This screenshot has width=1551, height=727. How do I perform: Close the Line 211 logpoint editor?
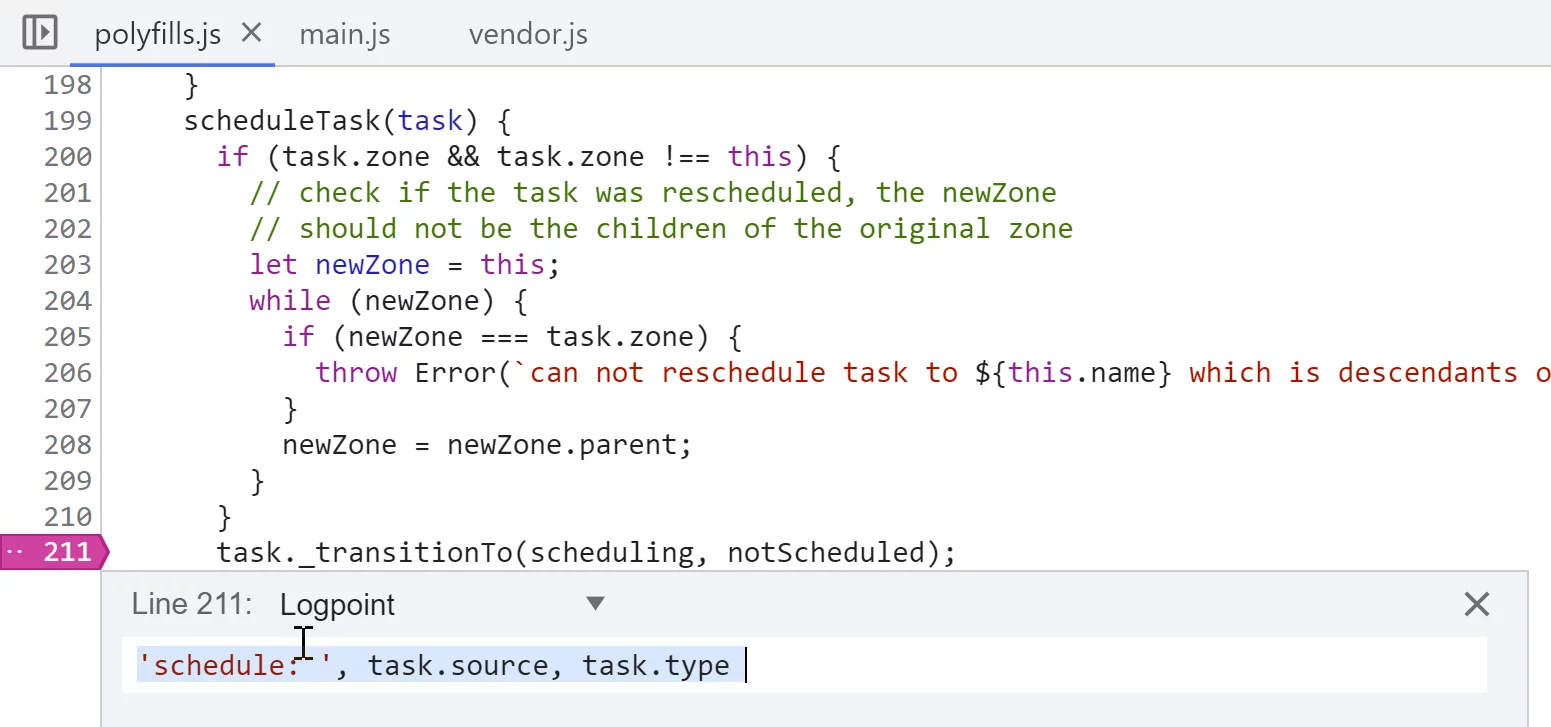click(1476, 604)
